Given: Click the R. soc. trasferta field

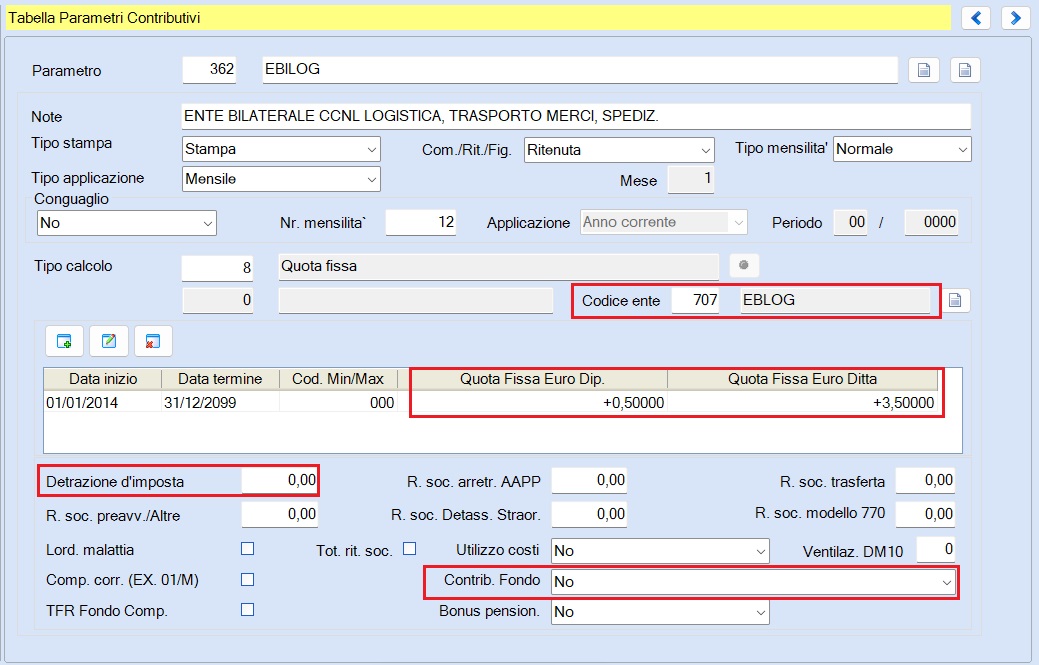Looking at the screenshot, I should point(925,480).
